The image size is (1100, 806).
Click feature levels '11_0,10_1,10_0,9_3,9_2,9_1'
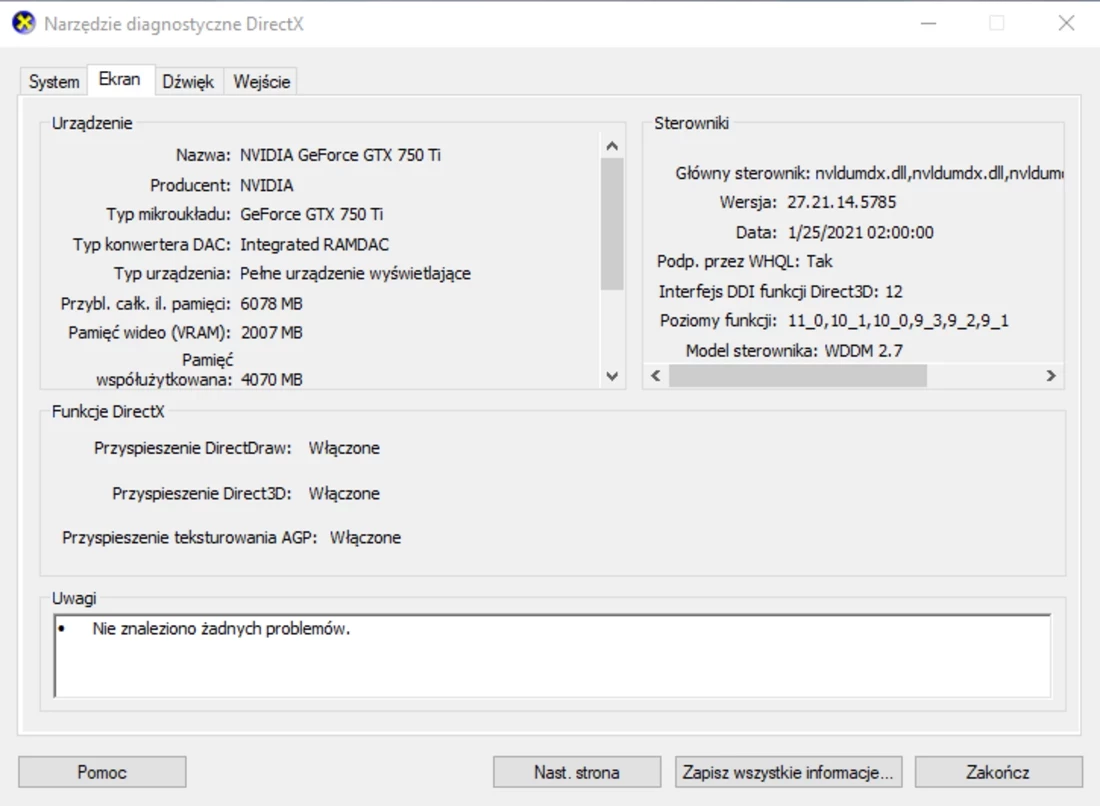point(897,321)
